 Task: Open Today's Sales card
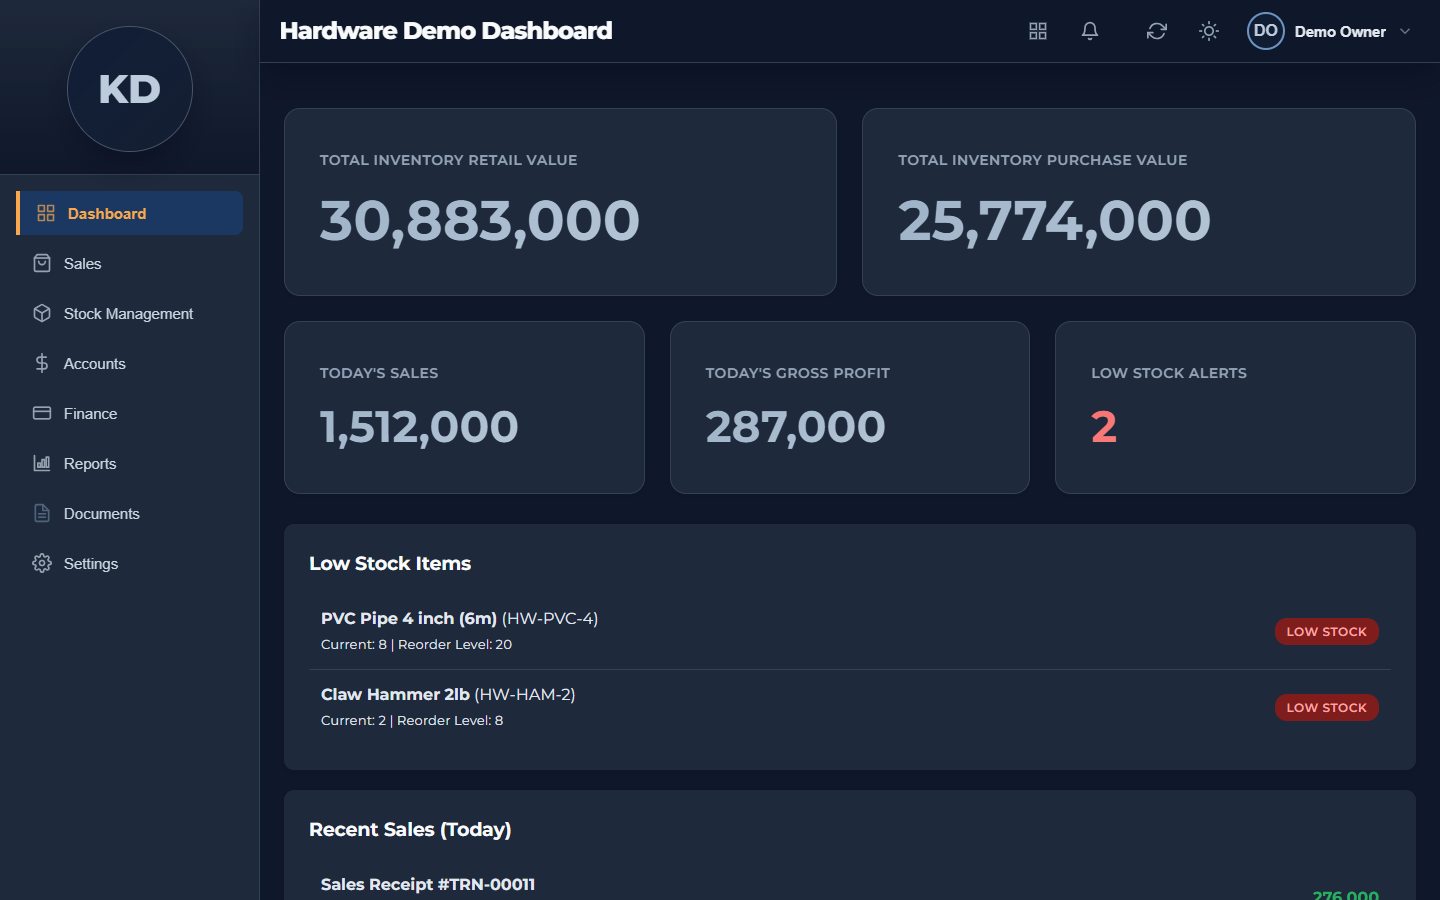click(x=464, y=407)
